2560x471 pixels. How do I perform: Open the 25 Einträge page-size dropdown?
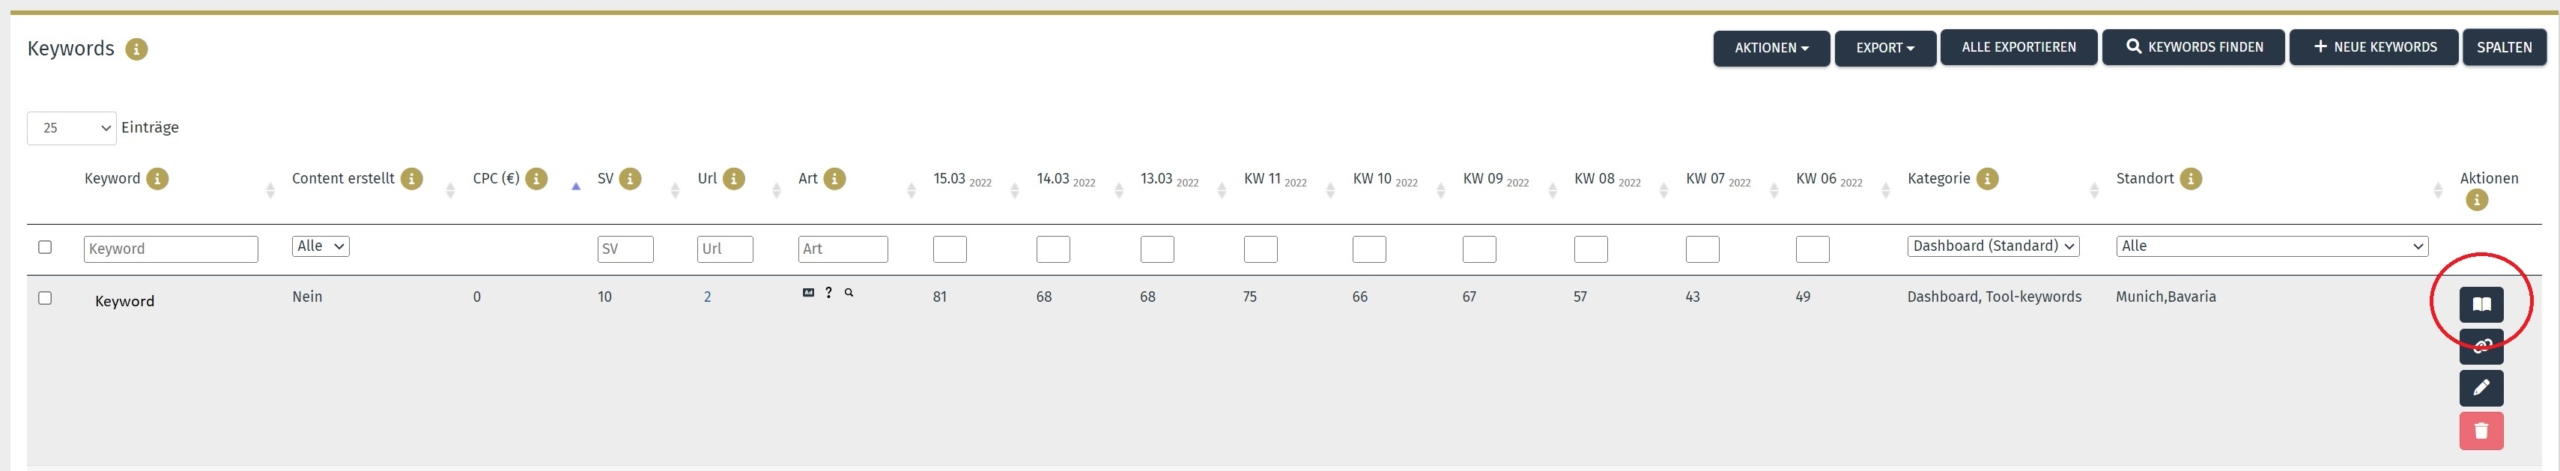[72, 128]
